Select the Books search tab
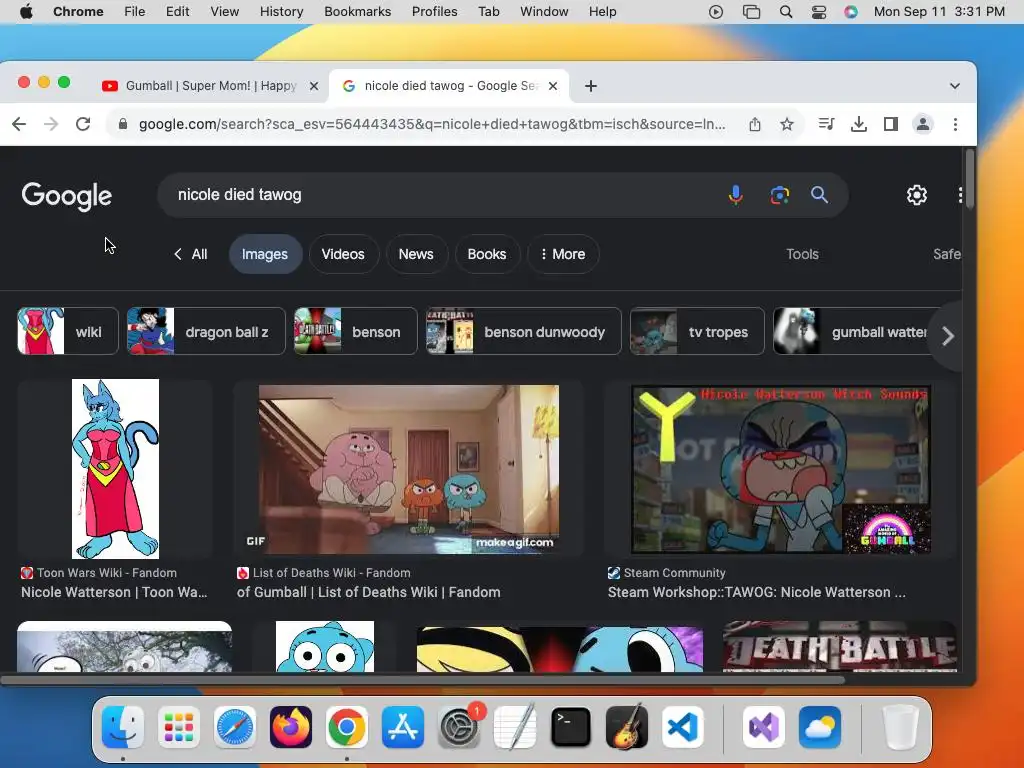1024x768 pixels. (487, 254)
